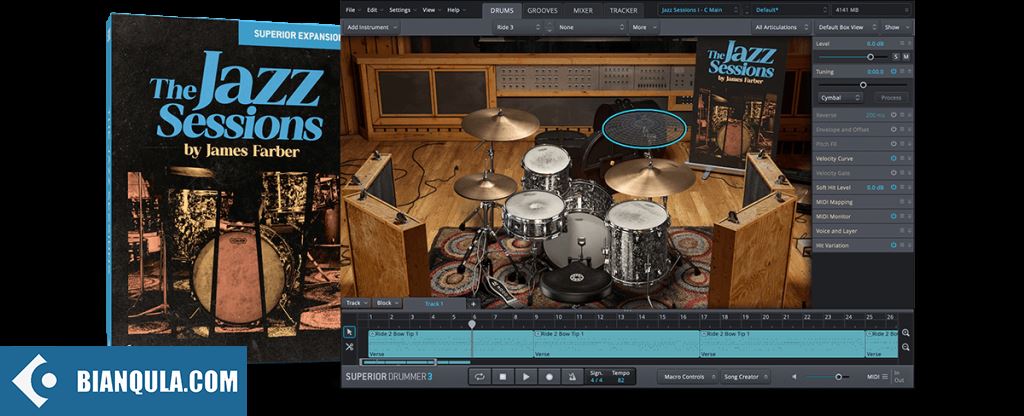Viewport: 1024px width, 416px height.
Task: Click the Record button in the transport
Action: pos(549,377)
